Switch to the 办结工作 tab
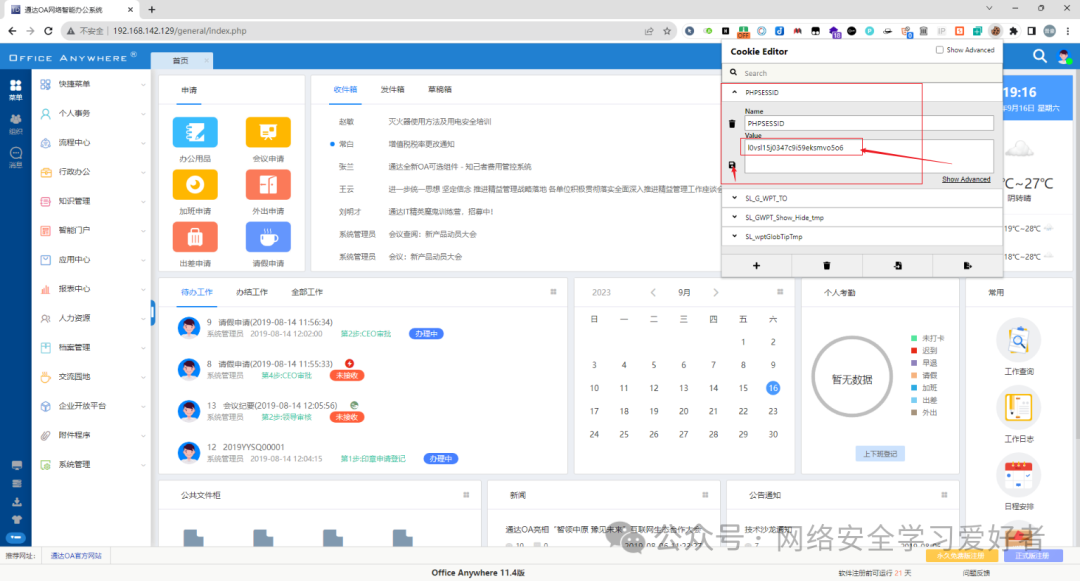 pyautogui.click(x=251, y=293)
